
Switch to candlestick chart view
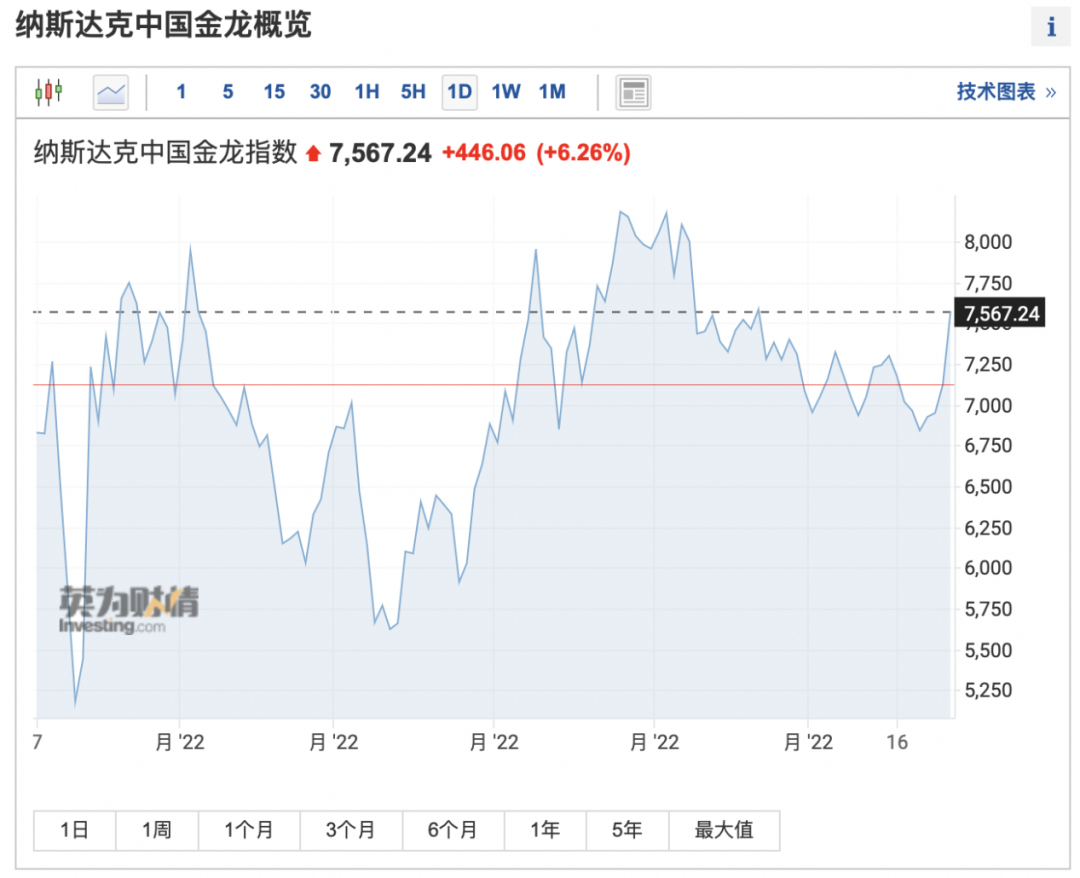point(49,92)
